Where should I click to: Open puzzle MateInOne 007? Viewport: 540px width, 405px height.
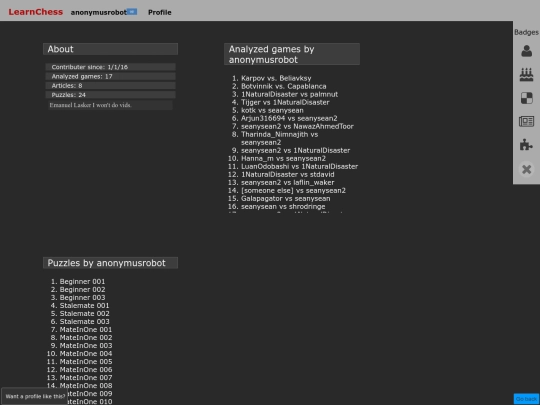(86, 377)
